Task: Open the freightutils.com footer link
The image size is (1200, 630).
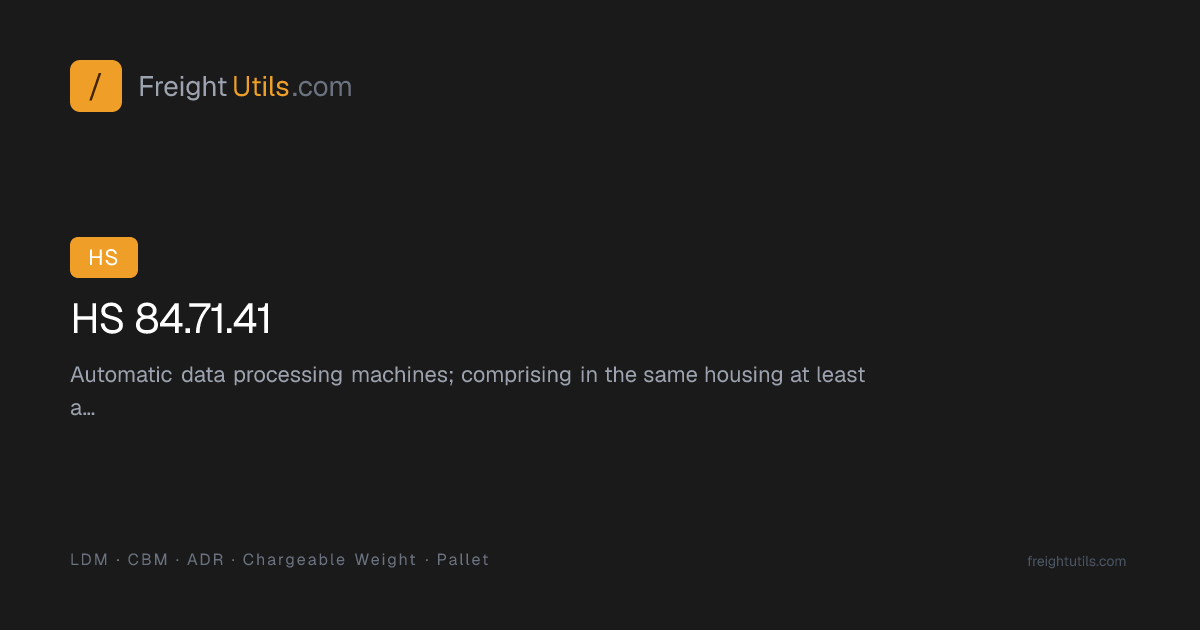Action: click(1076, 562)
